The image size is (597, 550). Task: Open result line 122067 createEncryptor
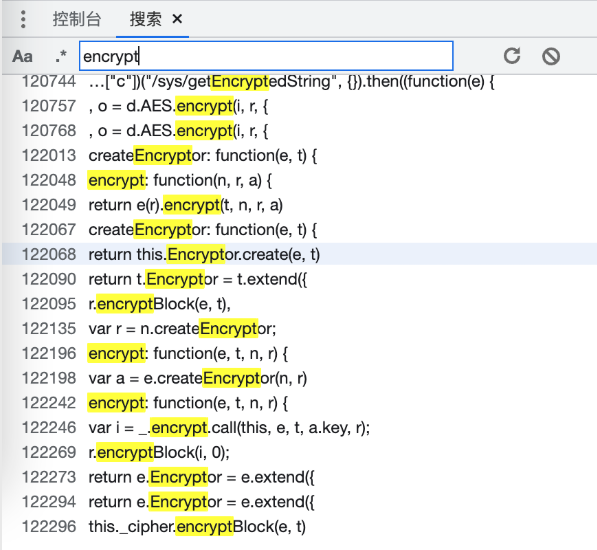click(x=299, y=230)
